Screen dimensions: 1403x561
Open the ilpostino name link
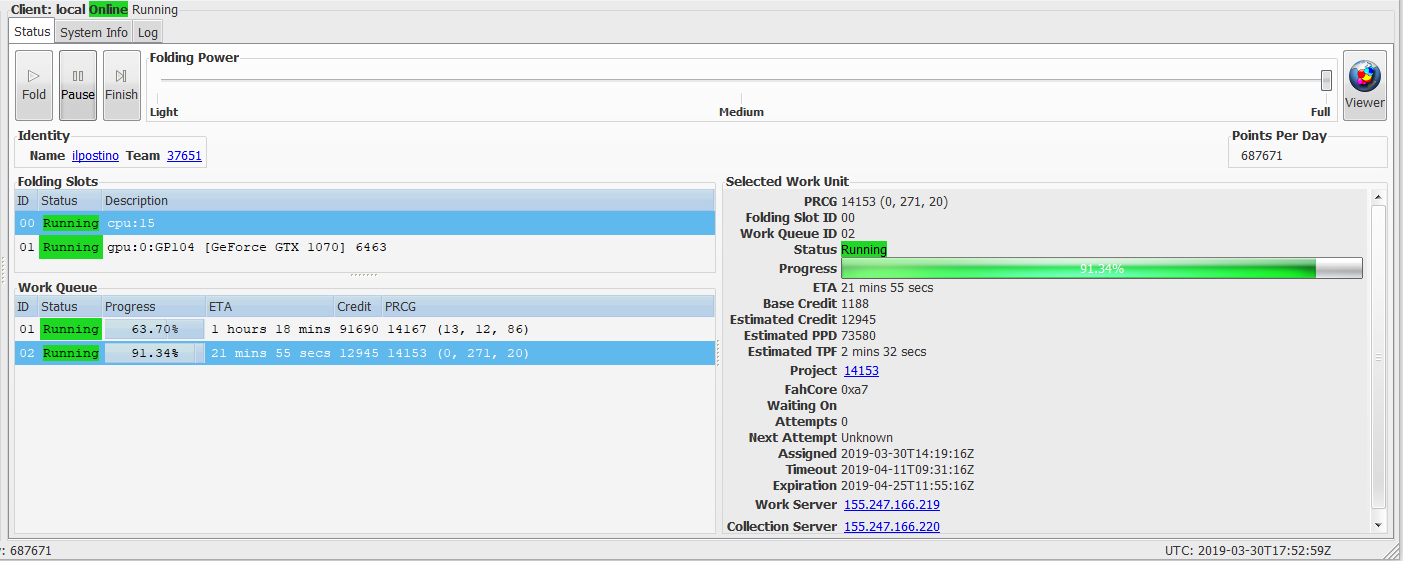96,156
